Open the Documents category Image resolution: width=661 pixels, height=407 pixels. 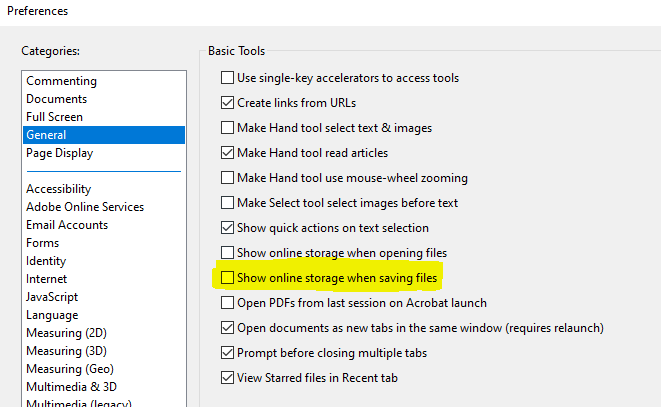[57, 99]
